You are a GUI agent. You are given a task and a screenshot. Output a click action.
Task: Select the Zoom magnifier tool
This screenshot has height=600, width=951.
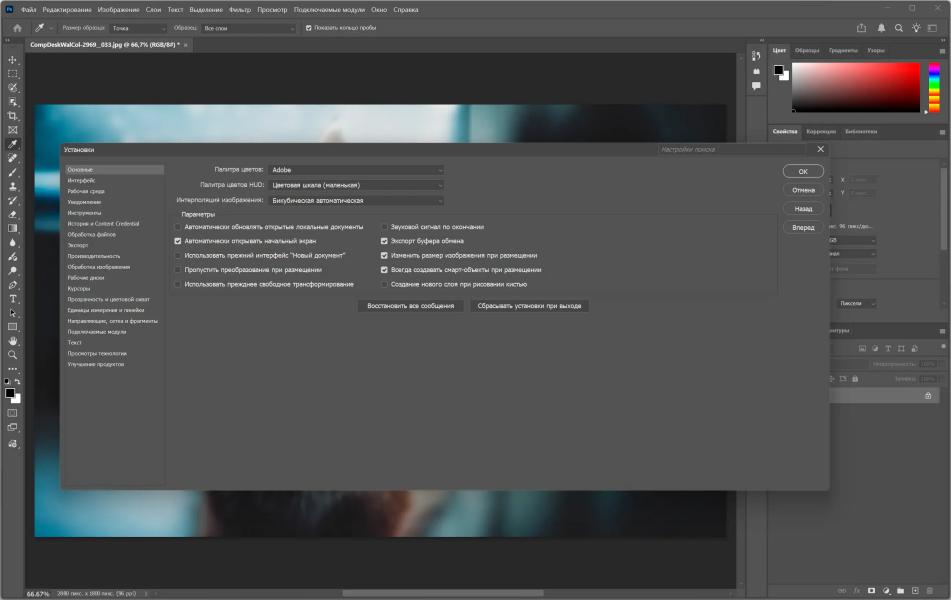(x=13, y=354)
